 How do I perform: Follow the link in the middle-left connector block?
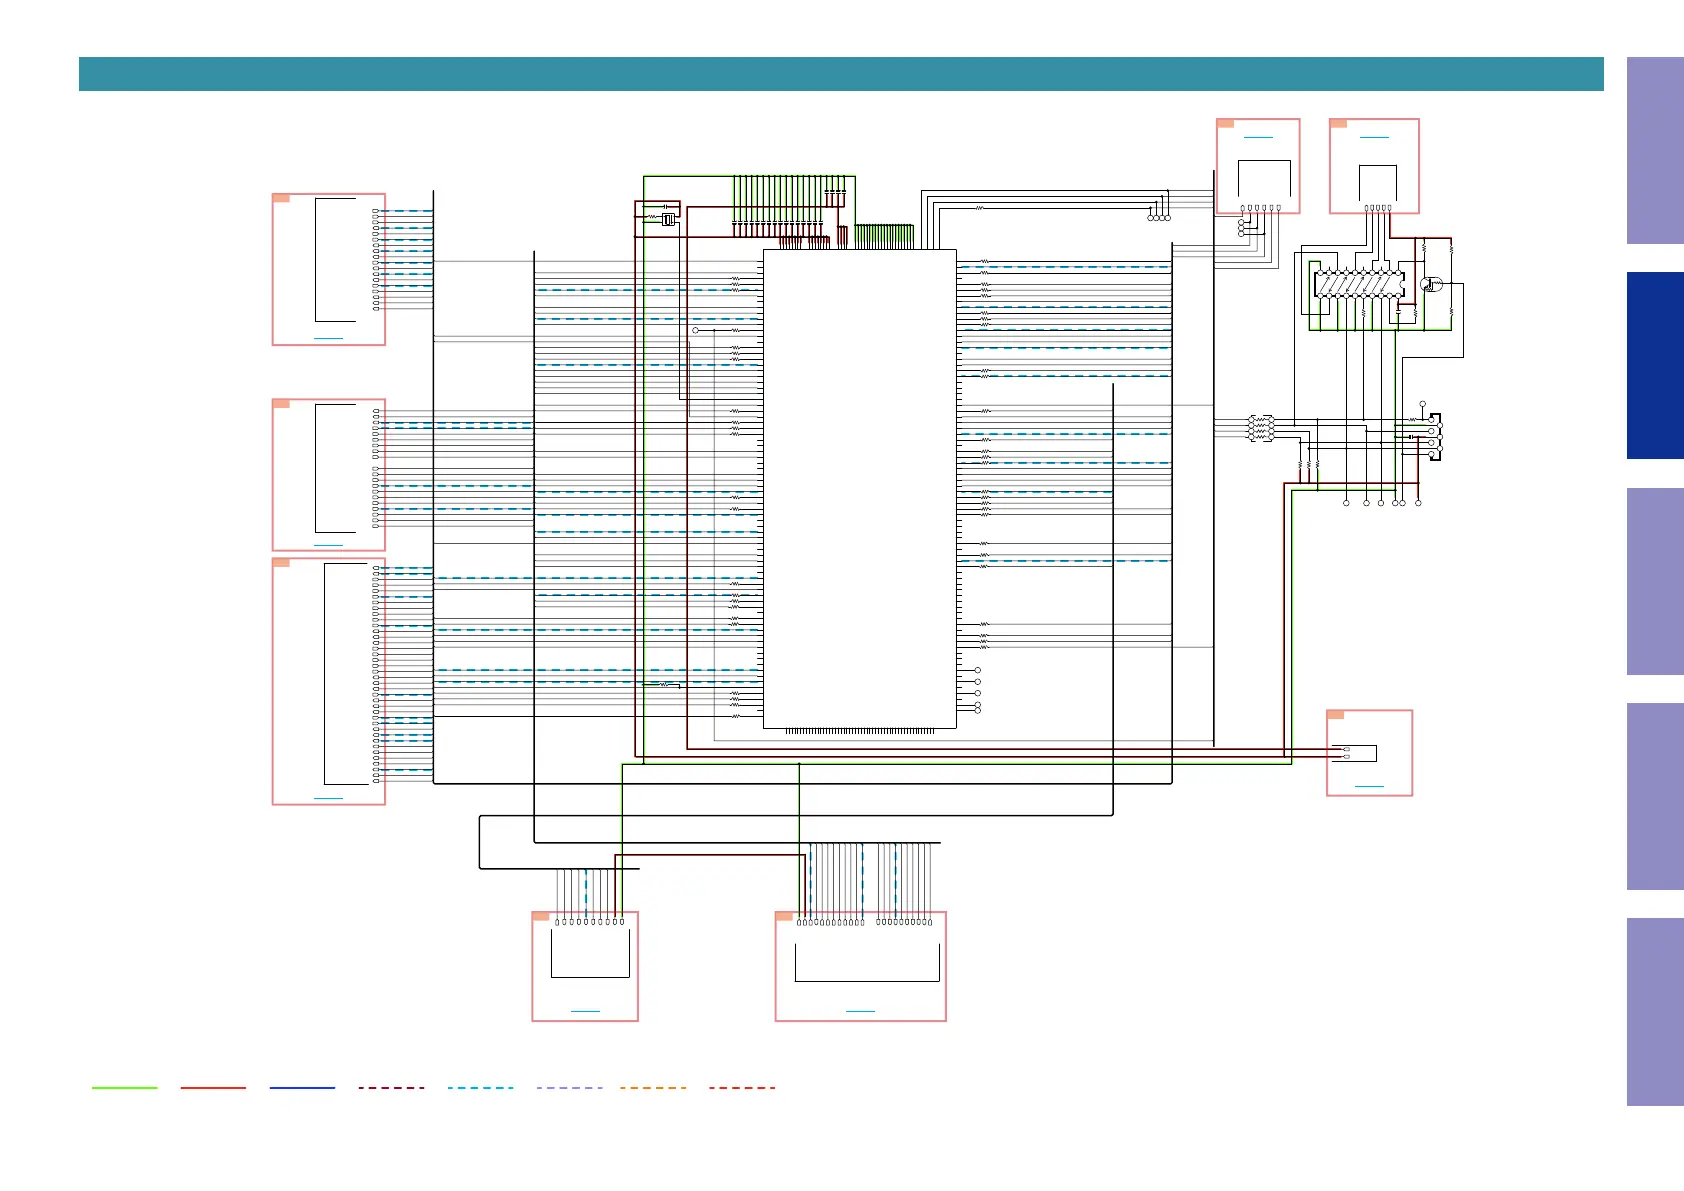(328, 545)
